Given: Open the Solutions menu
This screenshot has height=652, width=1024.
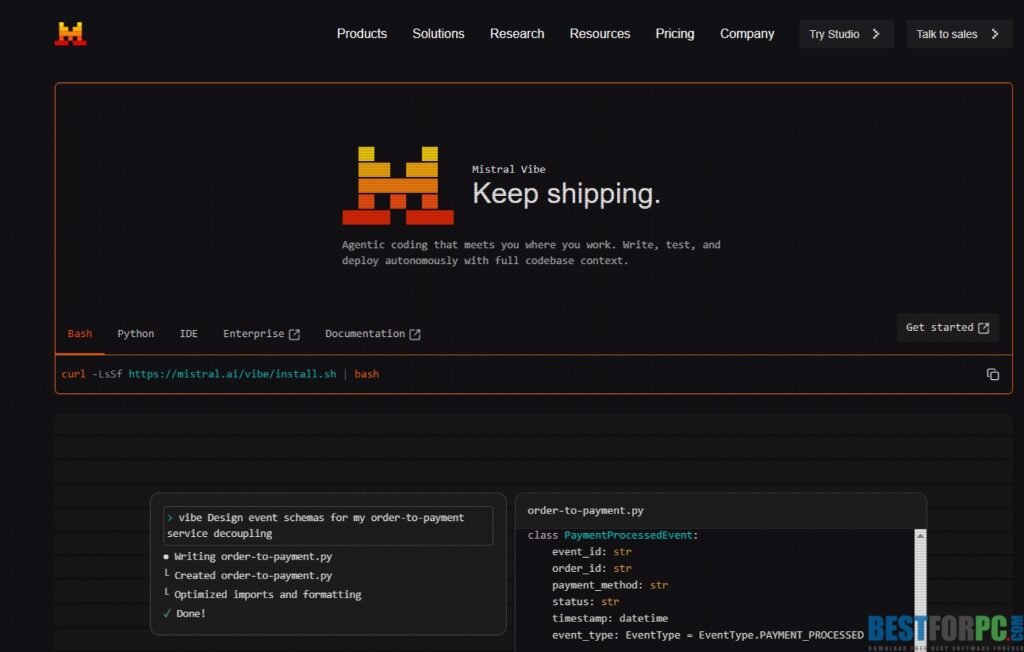Looking at the screenshot, I should tap(438, 34).
